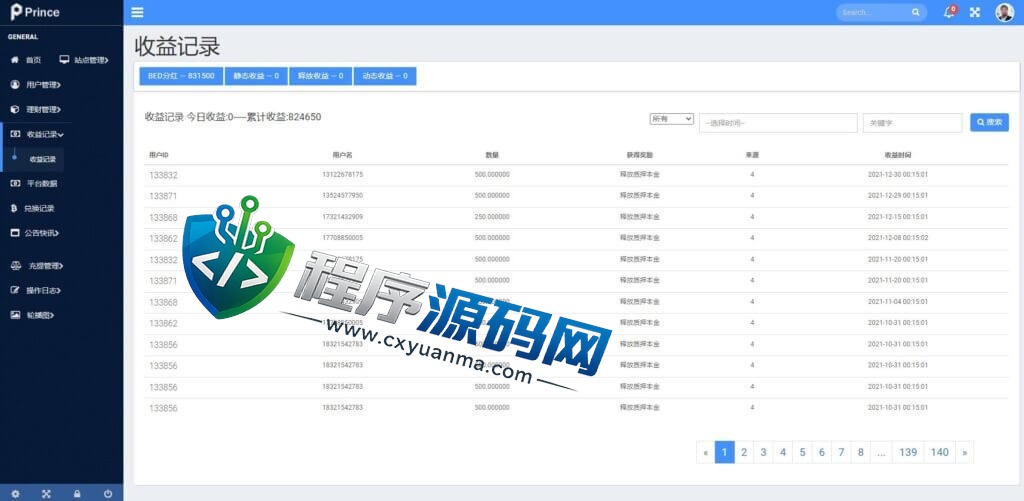Click timestamp 2021-12-15 00:15:01

pos(897,216)
